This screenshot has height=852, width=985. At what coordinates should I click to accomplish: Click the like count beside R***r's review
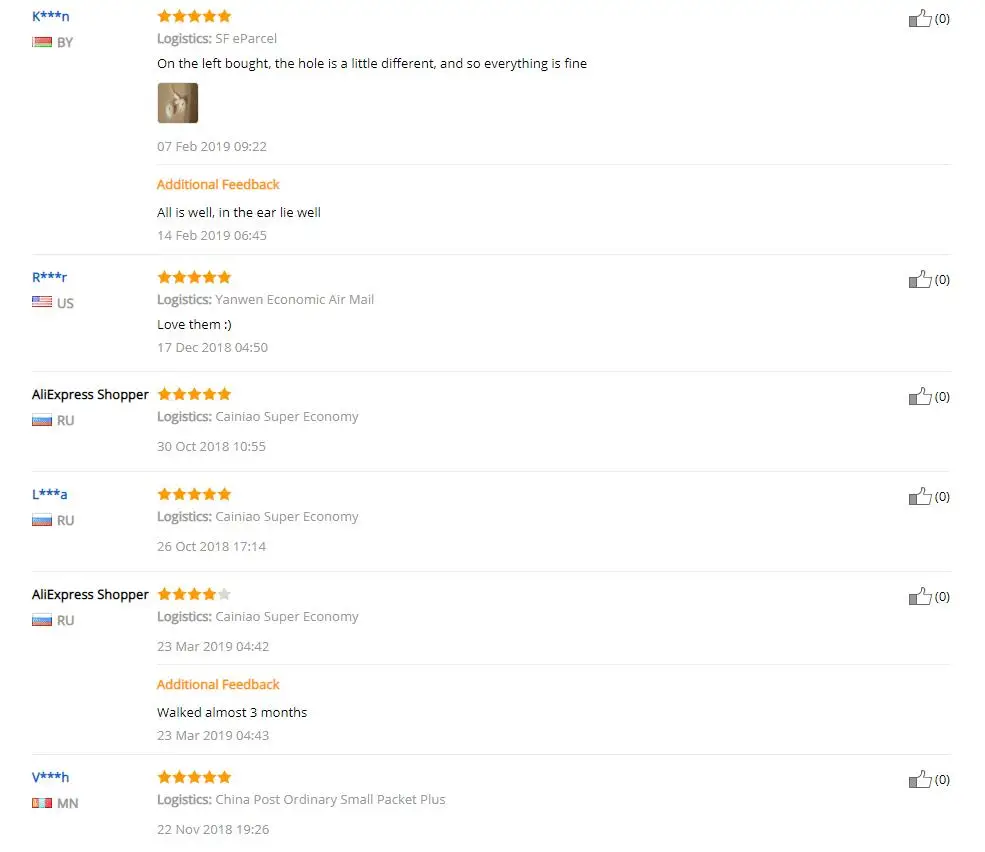(x=942, y=280)
